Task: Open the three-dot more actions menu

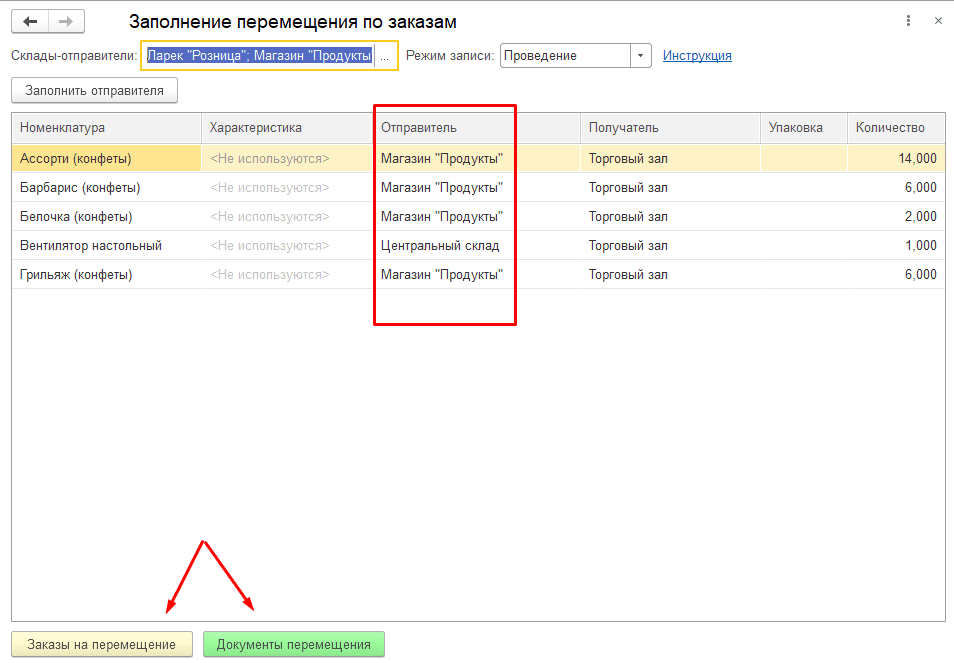Action: tap(908, 21)
